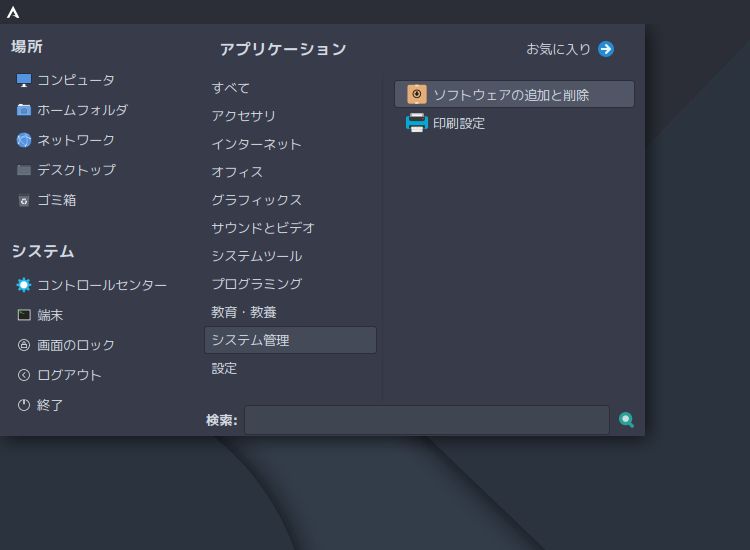This screenshot has height=550, width=750.
Task: Choose 画面のロック text entry
Action: coord(76,345)
